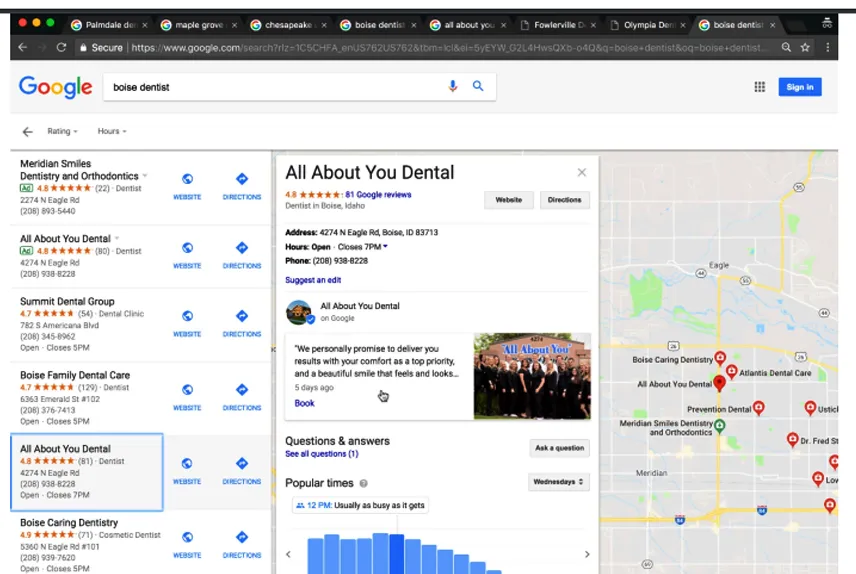The height and width of the screenshot is (574, 856).
Task: Open the Google apps grid
Action: click(x=759, y=87)
